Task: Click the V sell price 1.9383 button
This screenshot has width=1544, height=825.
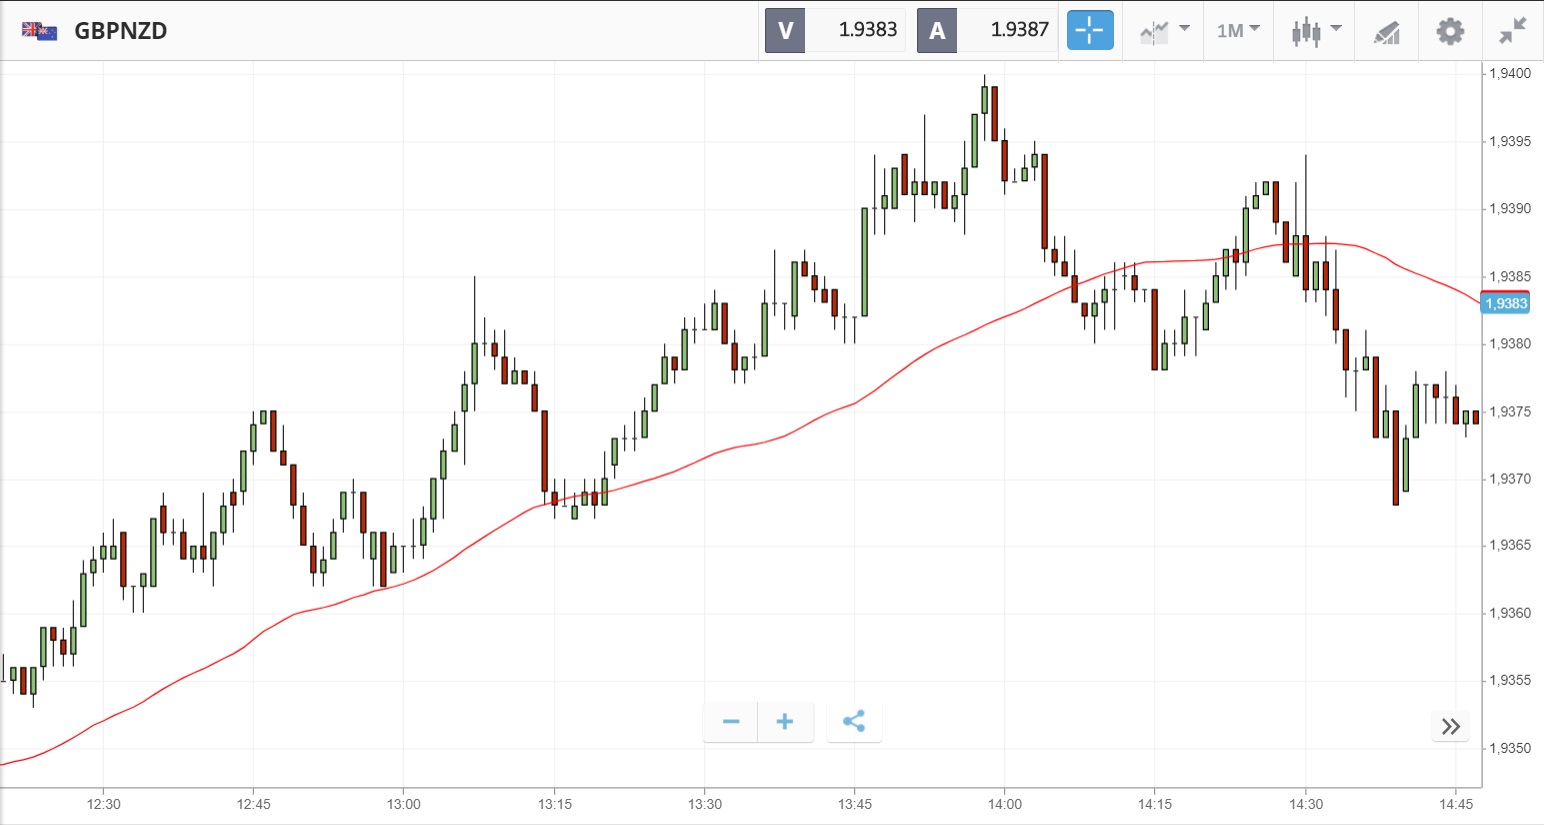Action: point(835,30)
